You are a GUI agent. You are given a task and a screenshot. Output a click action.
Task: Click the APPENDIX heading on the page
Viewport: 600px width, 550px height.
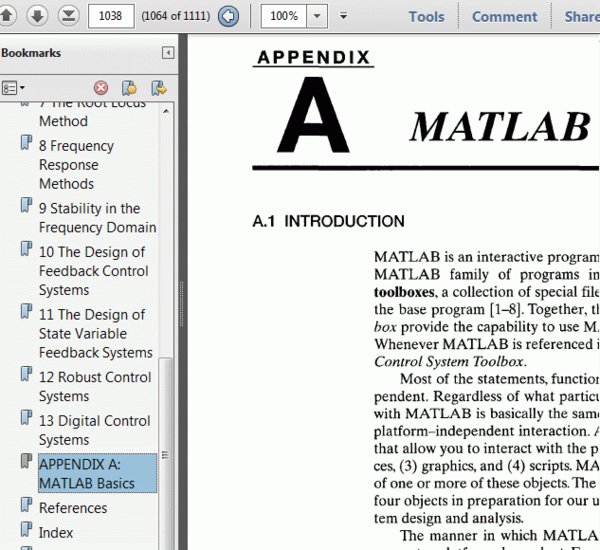pos(313,57)
